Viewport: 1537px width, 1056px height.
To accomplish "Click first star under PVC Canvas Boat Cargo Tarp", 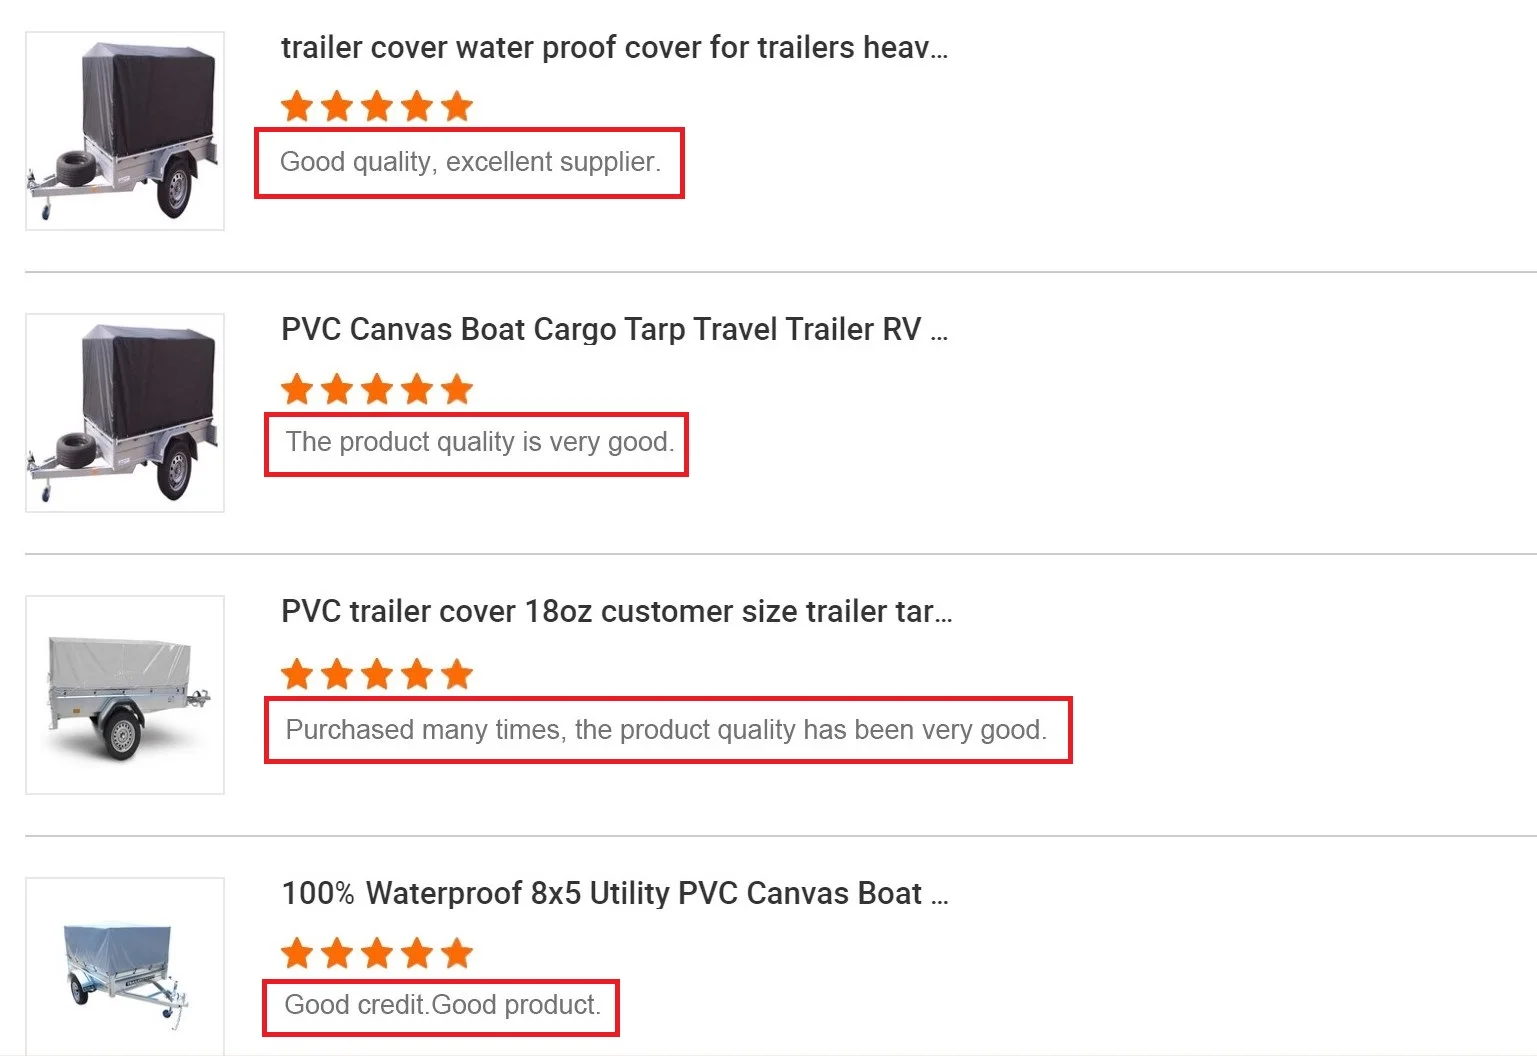I will coord(297,389).
